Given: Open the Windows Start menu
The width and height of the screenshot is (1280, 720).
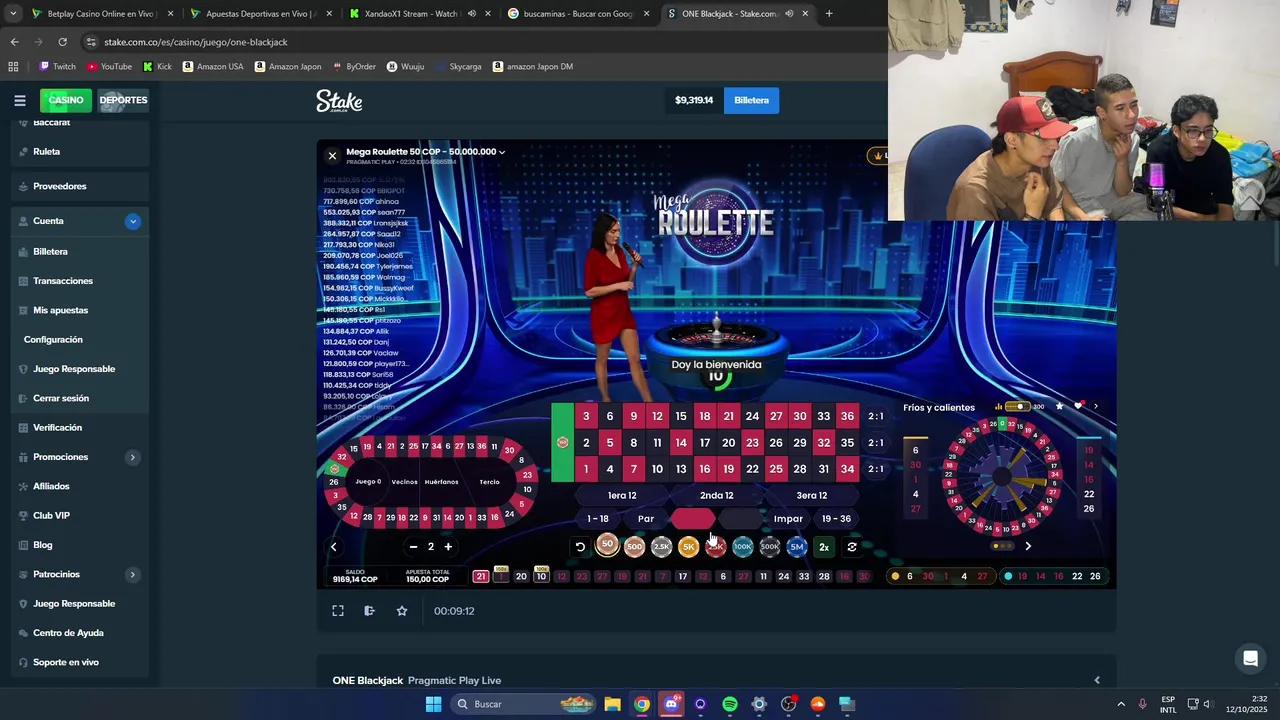Looking at the screenshot, I should coord(433,704).
